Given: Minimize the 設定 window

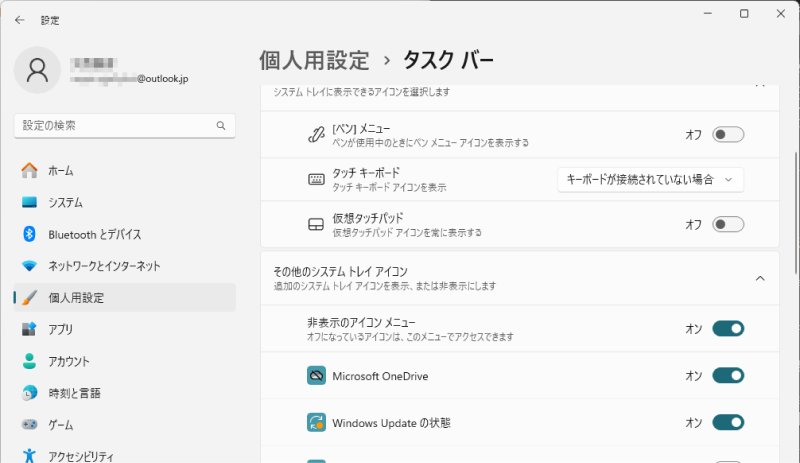Looking at the screenshot, I should point(708,14).
